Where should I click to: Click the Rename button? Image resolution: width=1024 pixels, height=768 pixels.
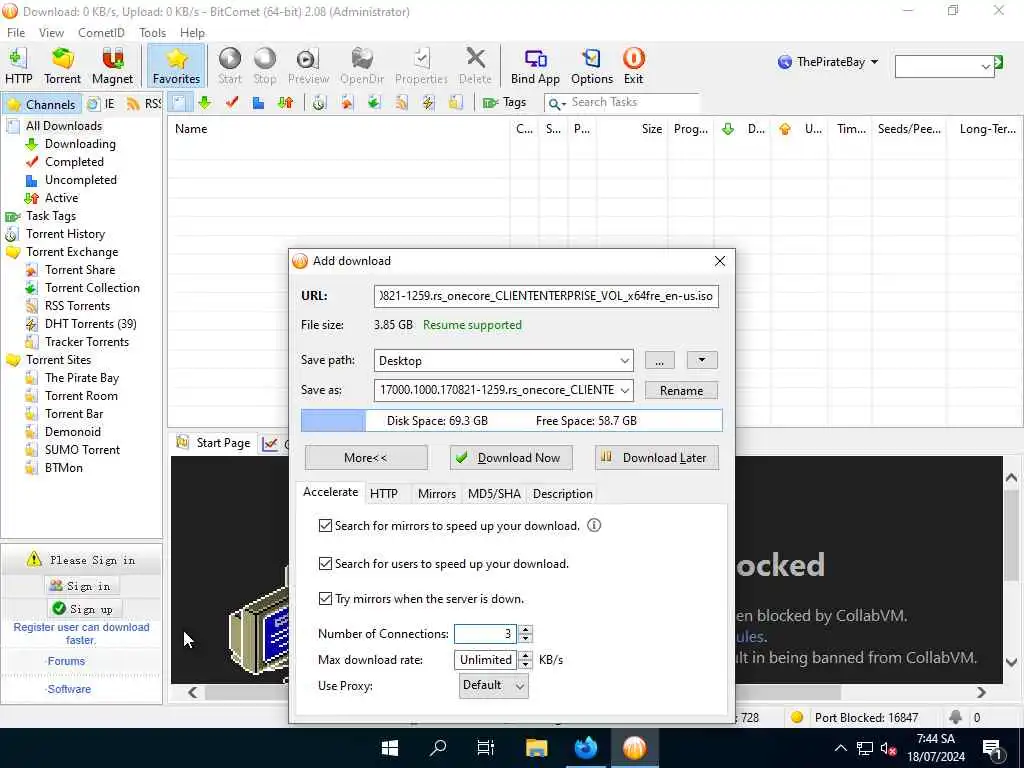click(681, 391)
